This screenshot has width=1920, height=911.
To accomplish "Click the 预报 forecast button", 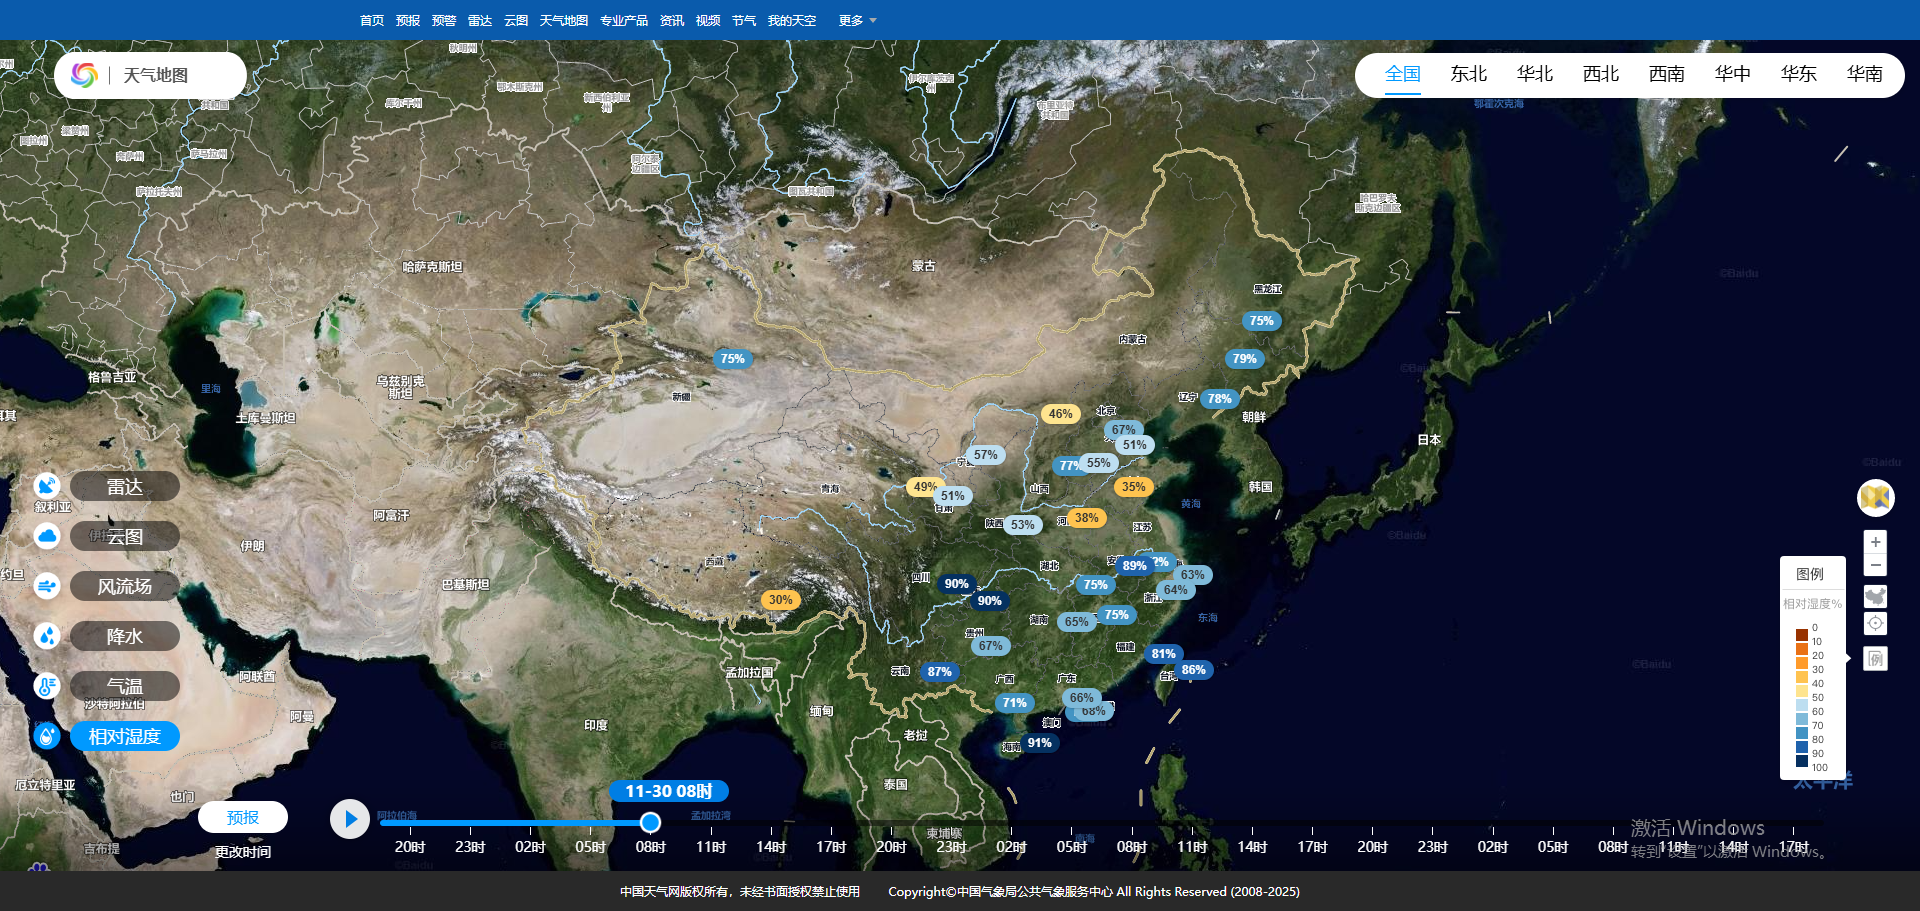I will pos(243,817).
